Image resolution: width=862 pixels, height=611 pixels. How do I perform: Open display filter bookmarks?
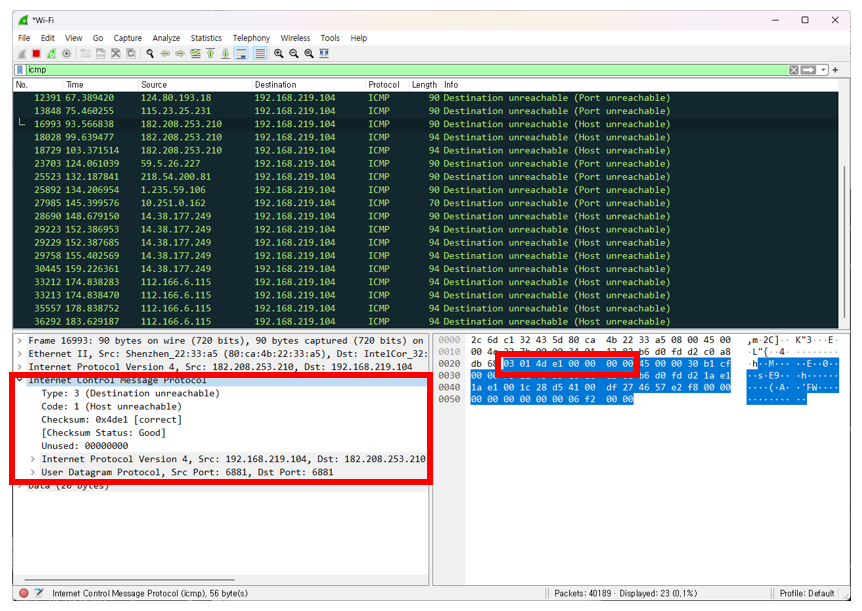(x=20, y=70)
